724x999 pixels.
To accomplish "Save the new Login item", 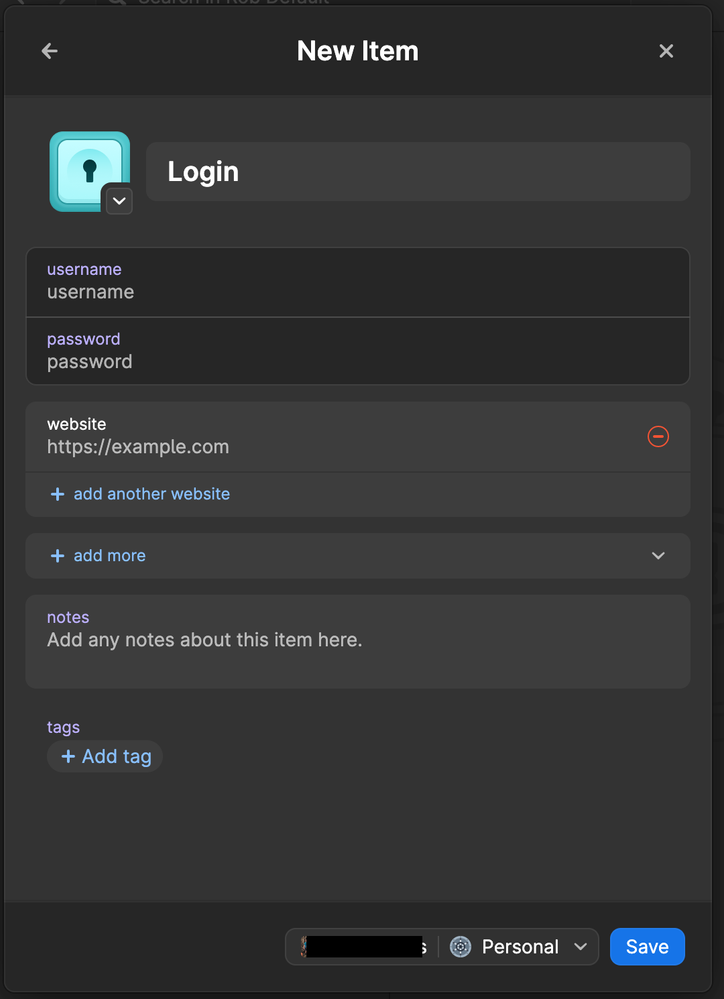I will (647, 947).
